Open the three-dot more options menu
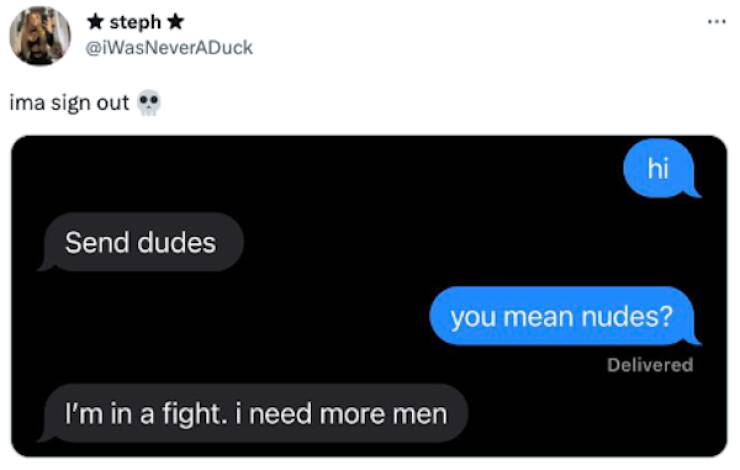 point(716,21)
